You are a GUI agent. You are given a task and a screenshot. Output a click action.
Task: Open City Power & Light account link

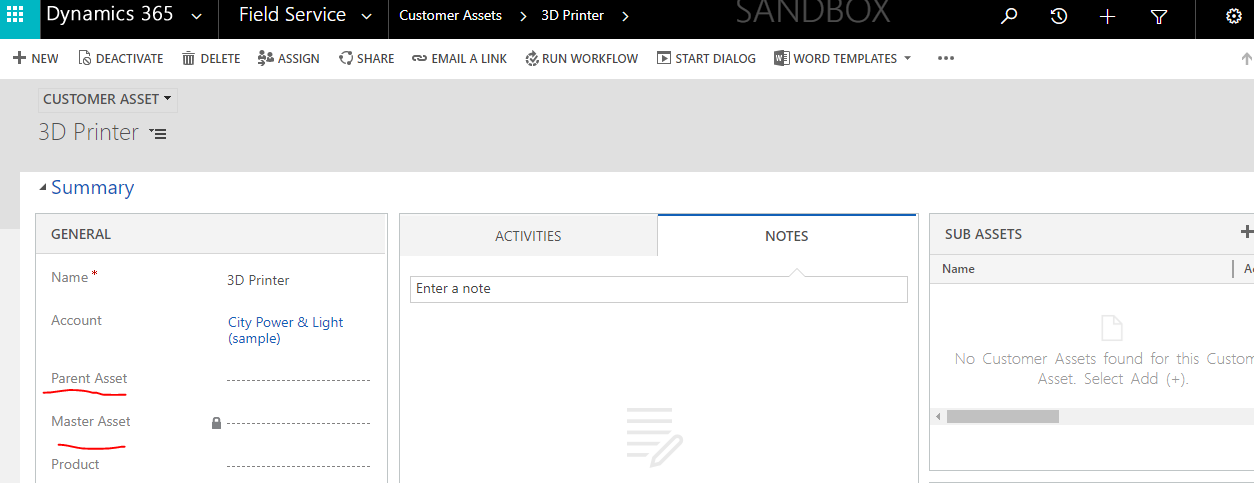[x=285, y=330]
